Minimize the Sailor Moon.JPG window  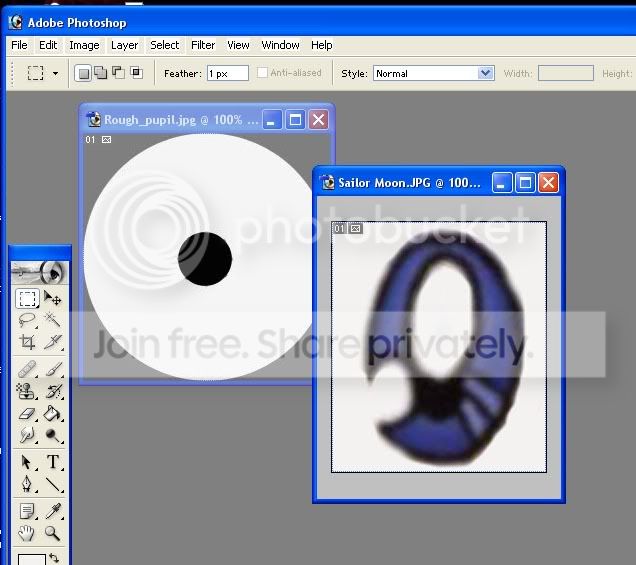click(x=502, y=183)
